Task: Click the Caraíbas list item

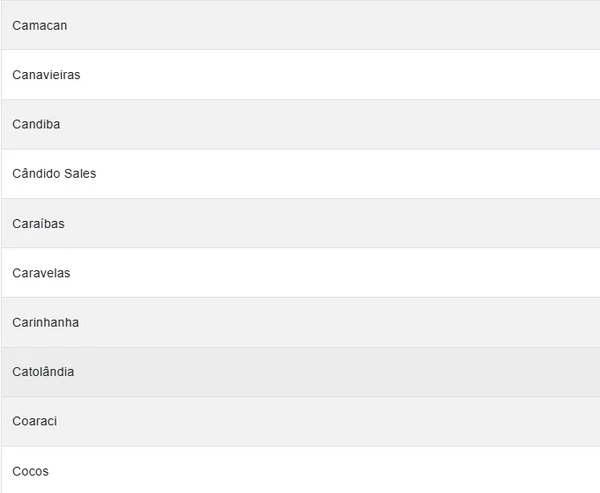Action: pos(300,223)
